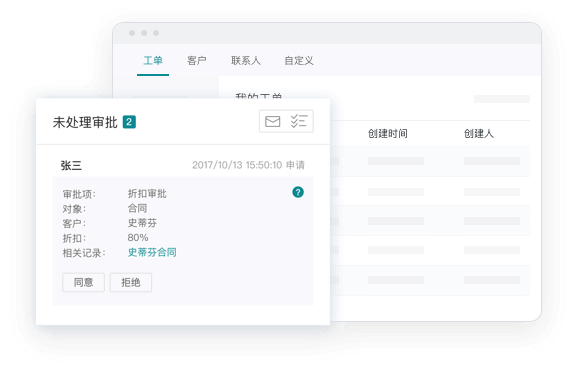The height and width of the screenshot is (373, 572).
Task: Click the unprocessed approvals count badge 2
Action: click(x=129, y=122)
